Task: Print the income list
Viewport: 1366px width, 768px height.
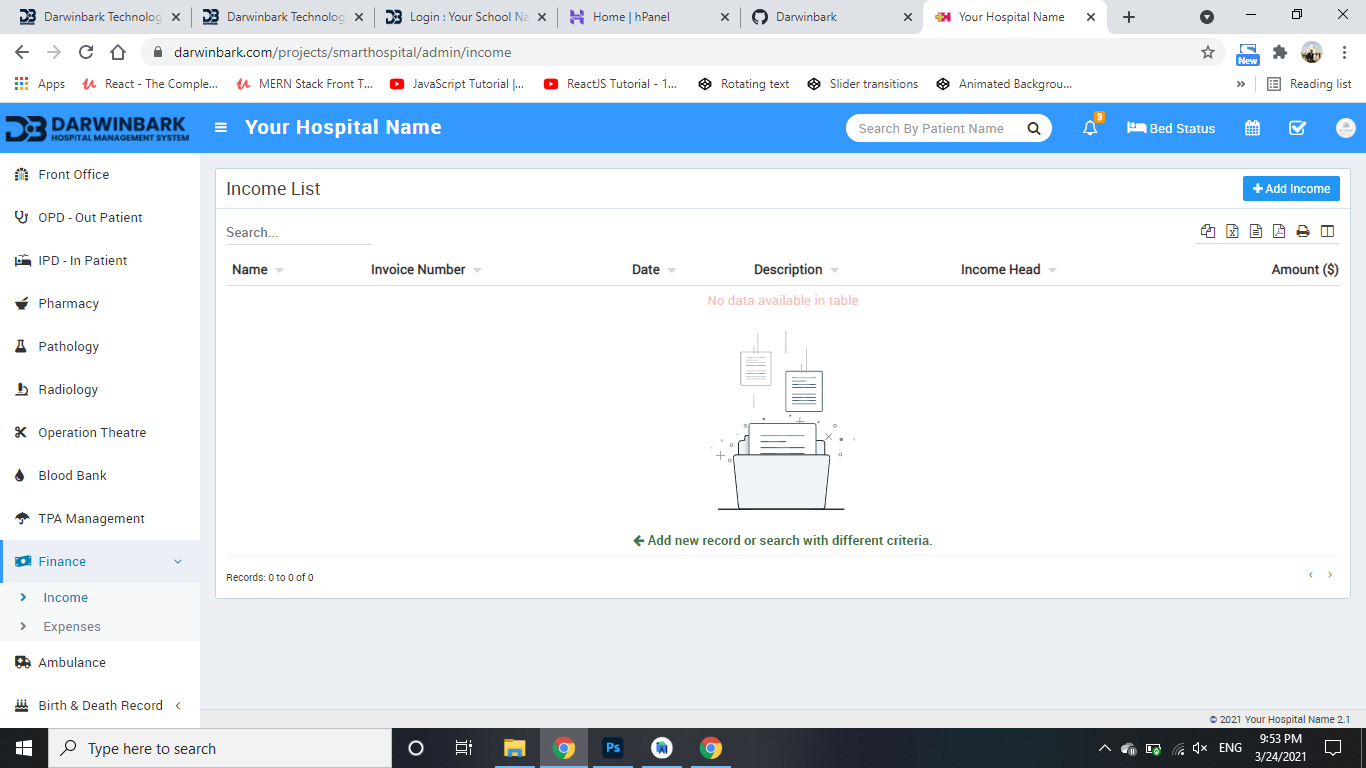Action: tap(1303, 231)
